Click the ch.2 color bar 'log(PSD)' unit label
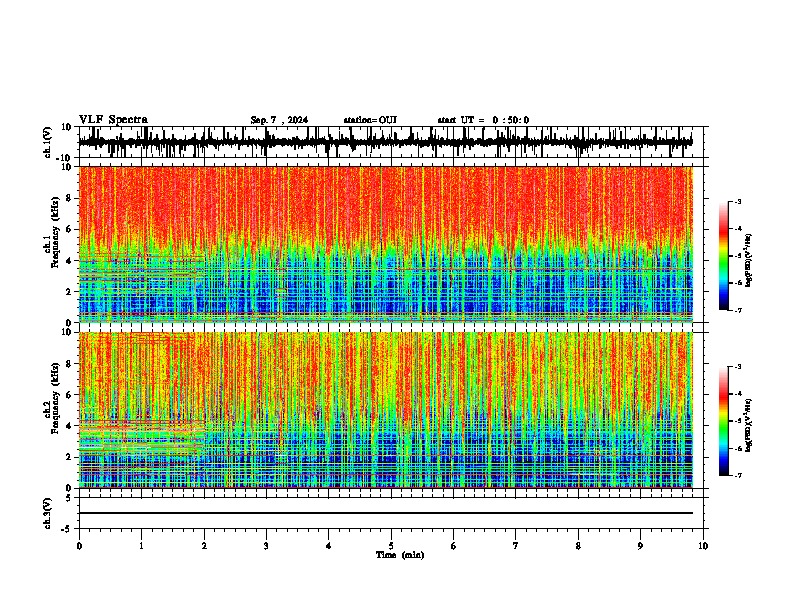The image size is (792, 612). [x=748, y=425]
